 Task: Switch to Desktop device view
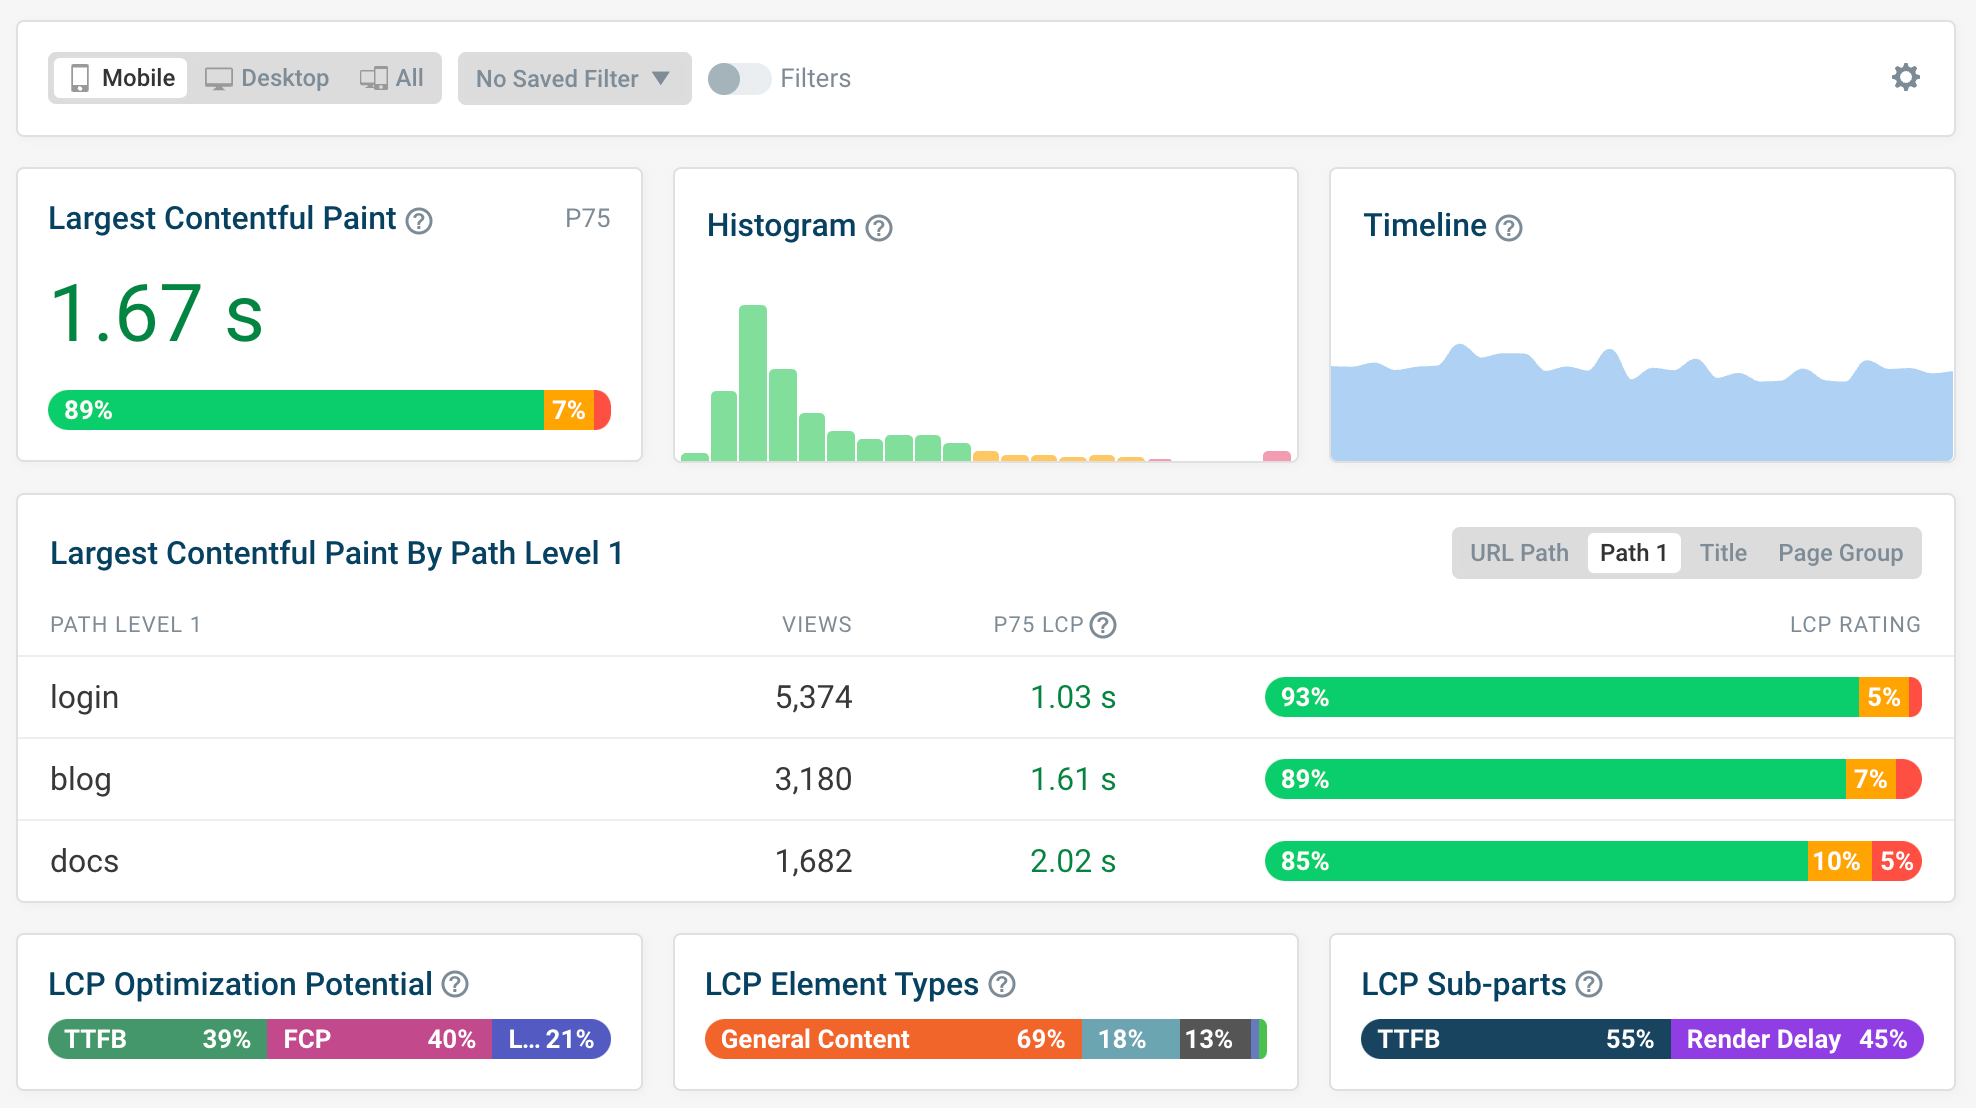(267, 77)
